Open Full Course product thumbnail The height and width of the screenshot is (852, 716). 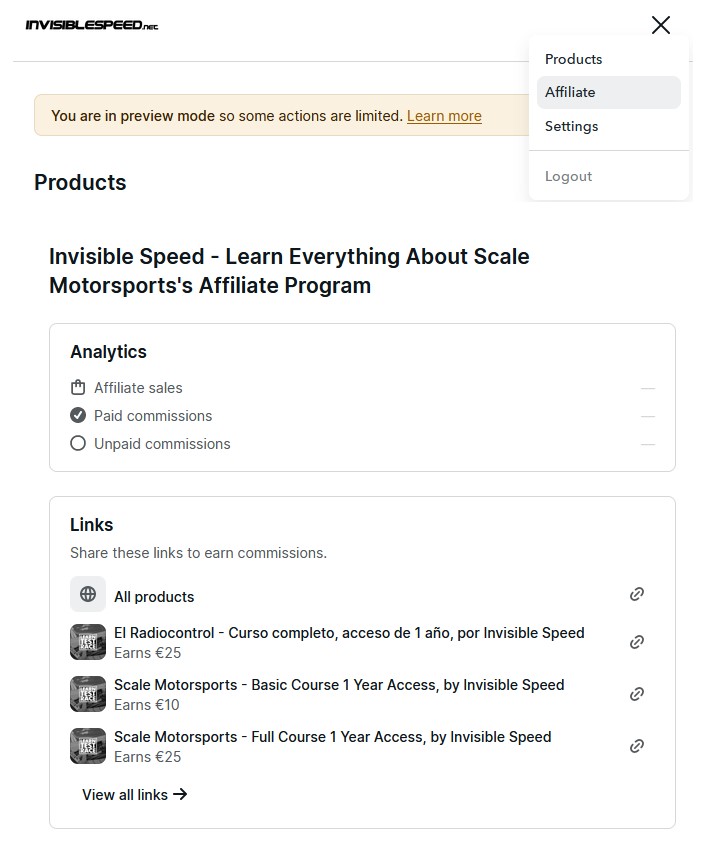tap(88, 746)
